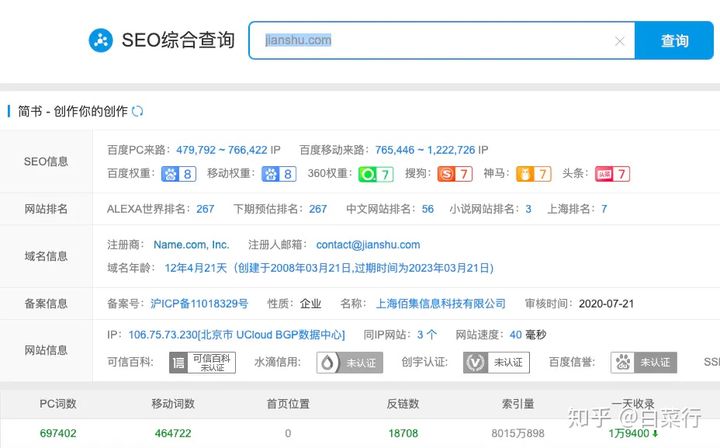This screenshot has height=448, width=720.
Task: Click the 查询 search button
Action: (x=674, y=40)
